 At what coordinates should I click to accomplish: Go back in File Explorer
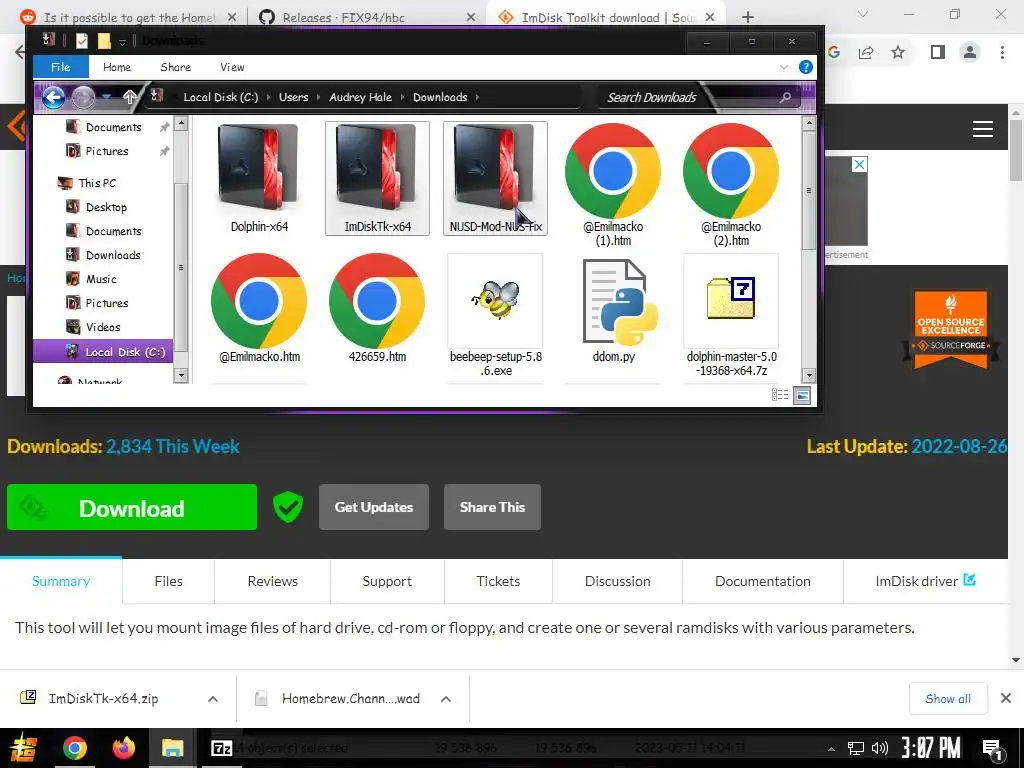[54, 97]
